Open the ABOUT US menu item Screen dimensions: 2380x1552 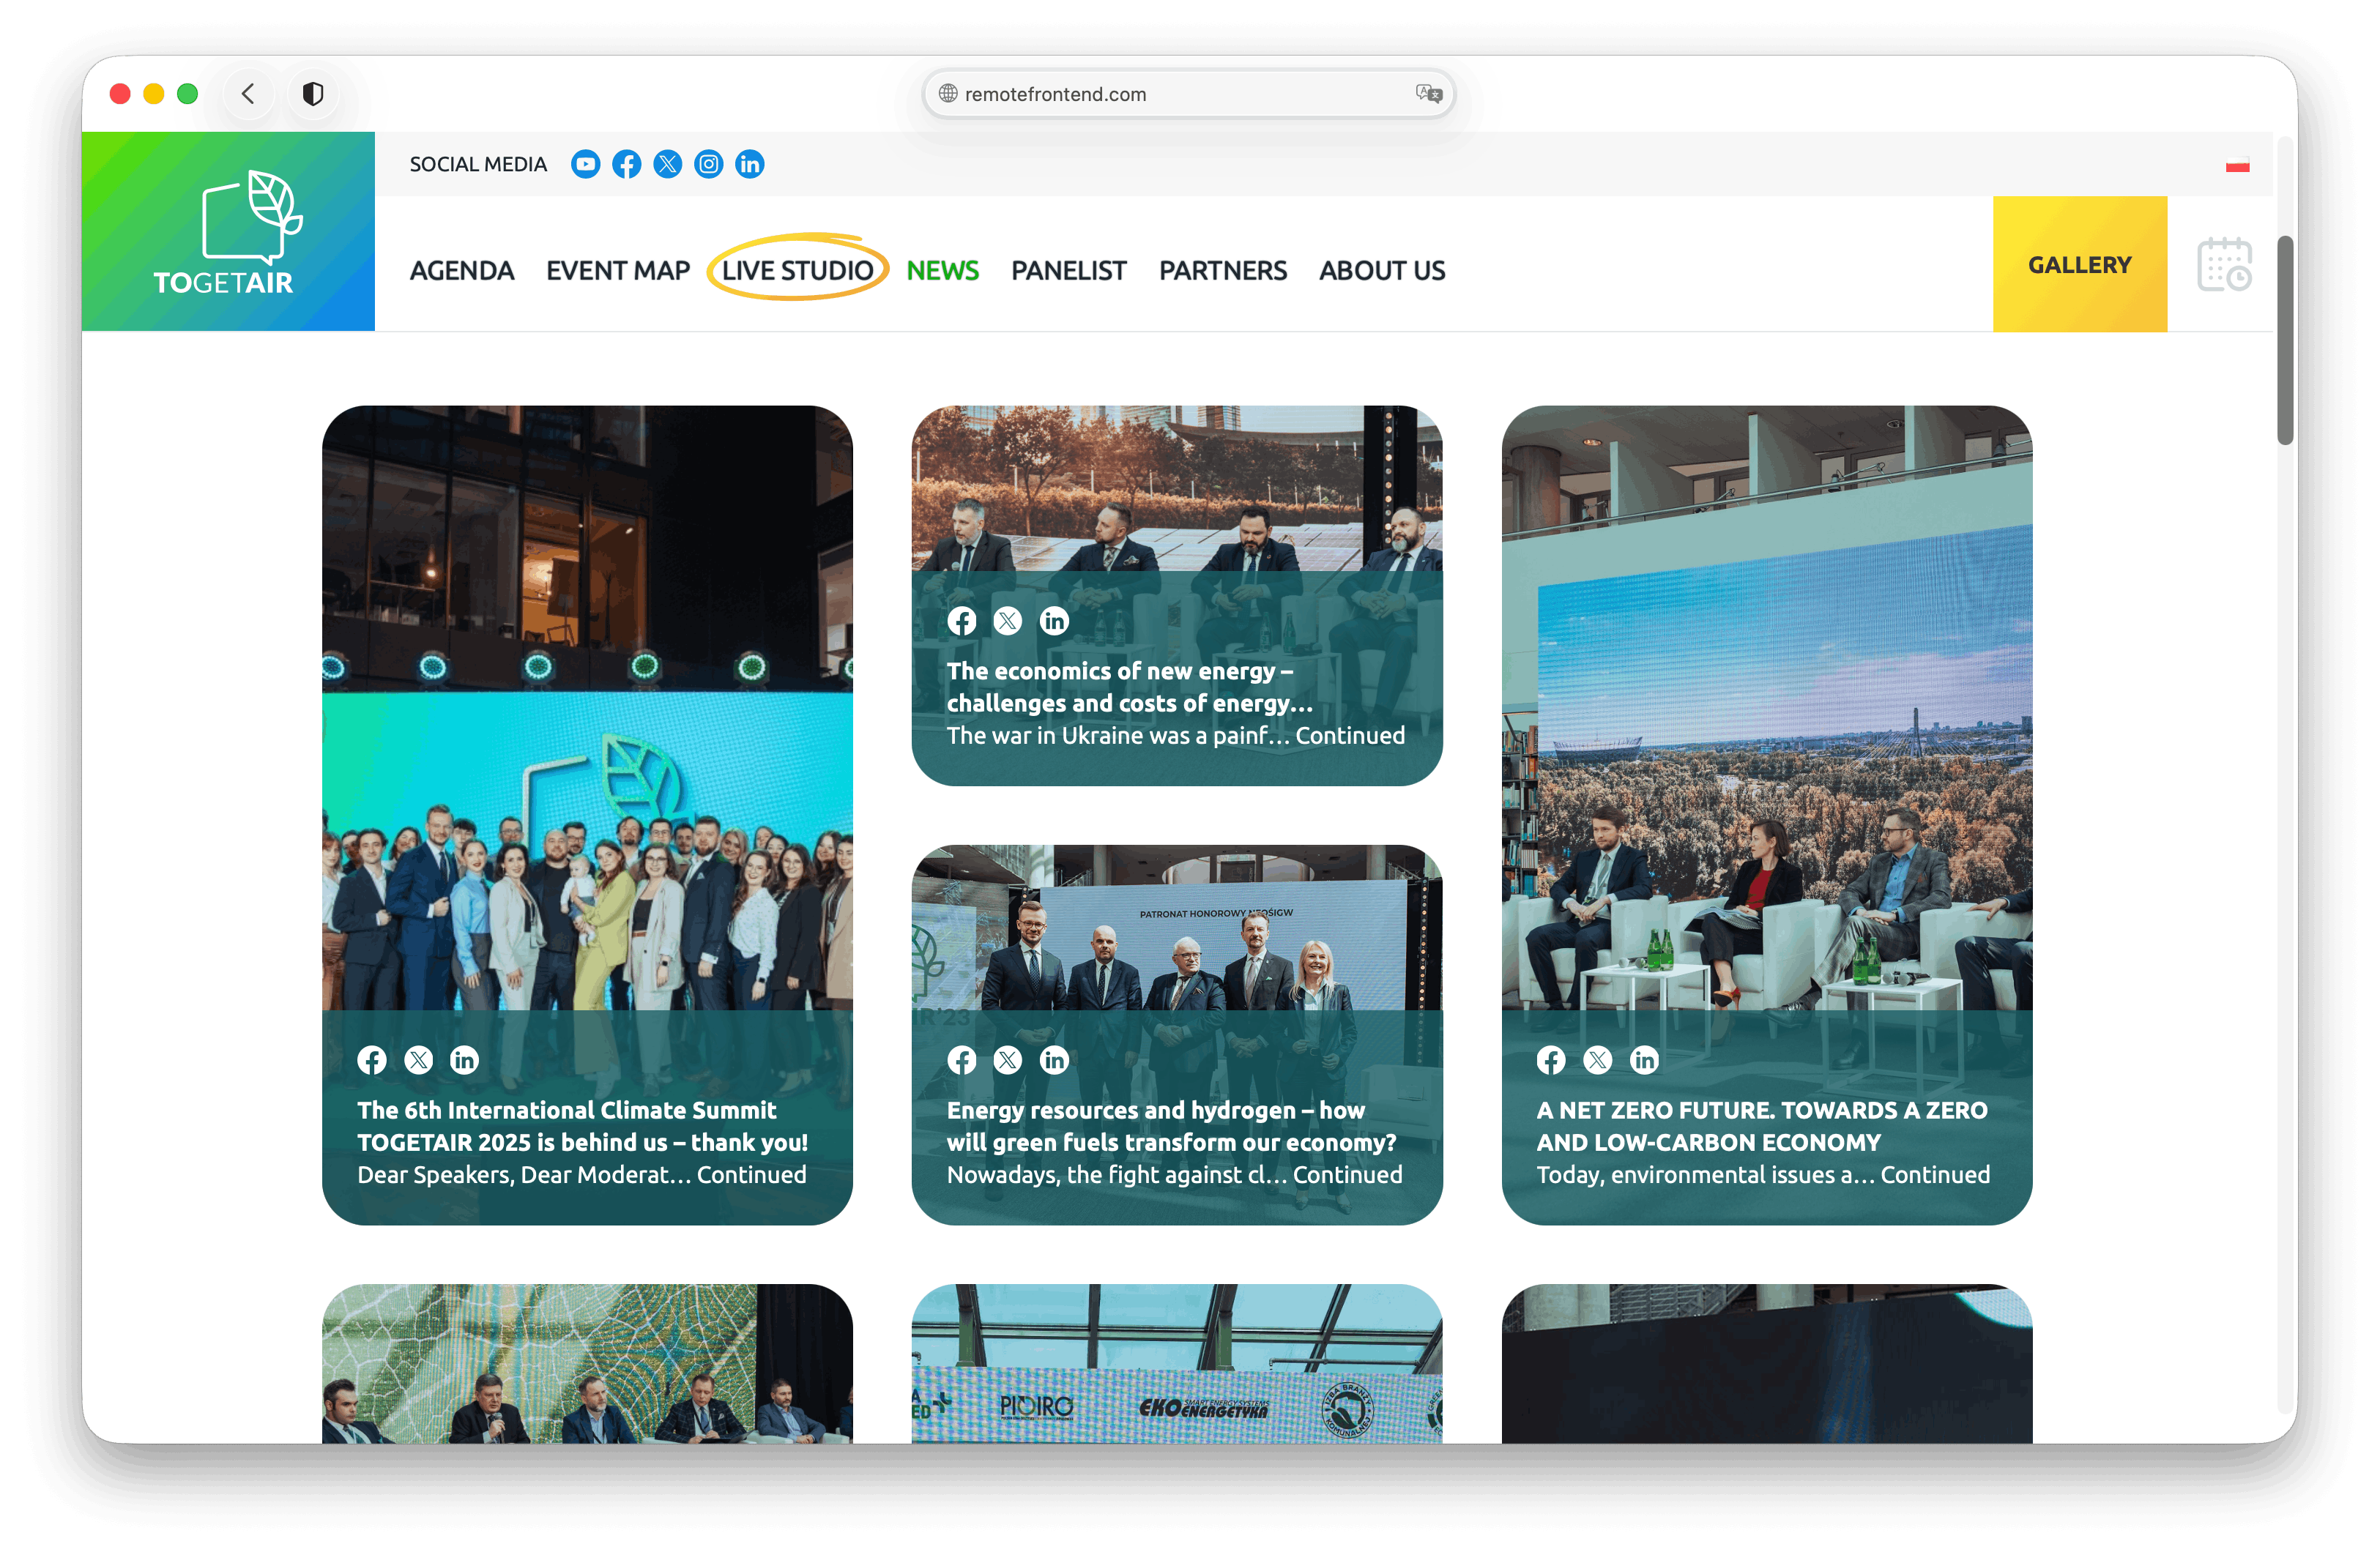(x=1381, y=270)
